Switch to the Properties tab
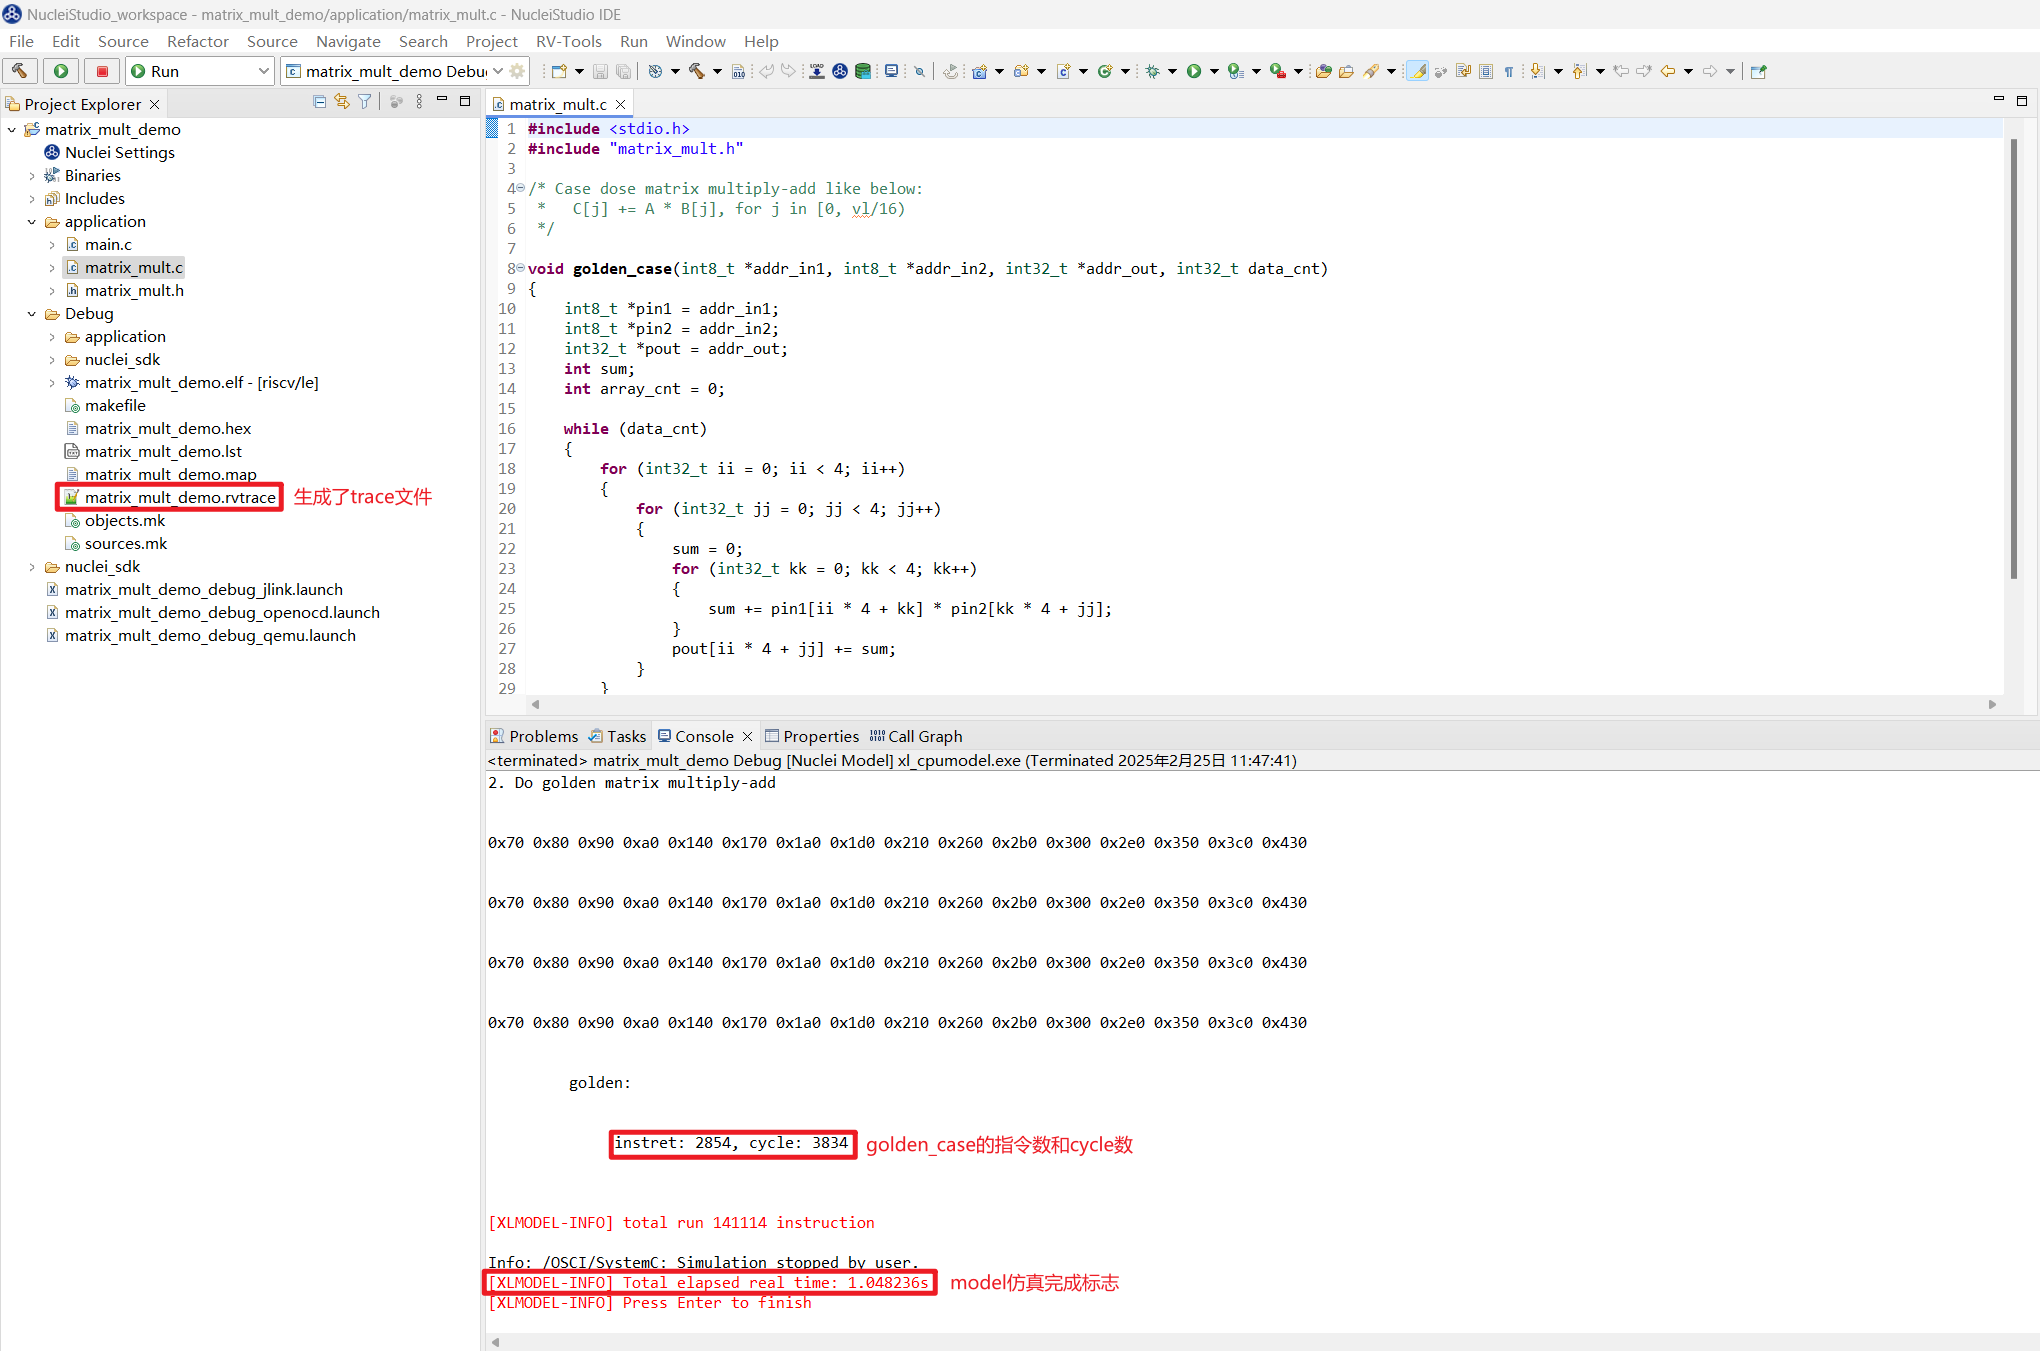The height and width of the screenshot is (1351, 2040). tap(812, 736)
